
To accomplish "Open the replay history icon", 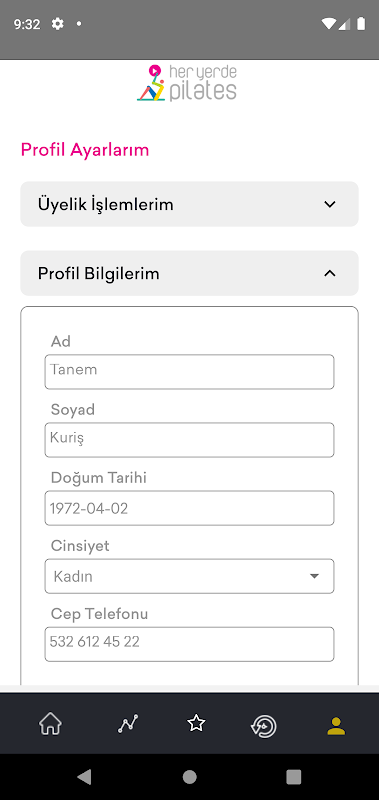I will click(x=264, y=726).
